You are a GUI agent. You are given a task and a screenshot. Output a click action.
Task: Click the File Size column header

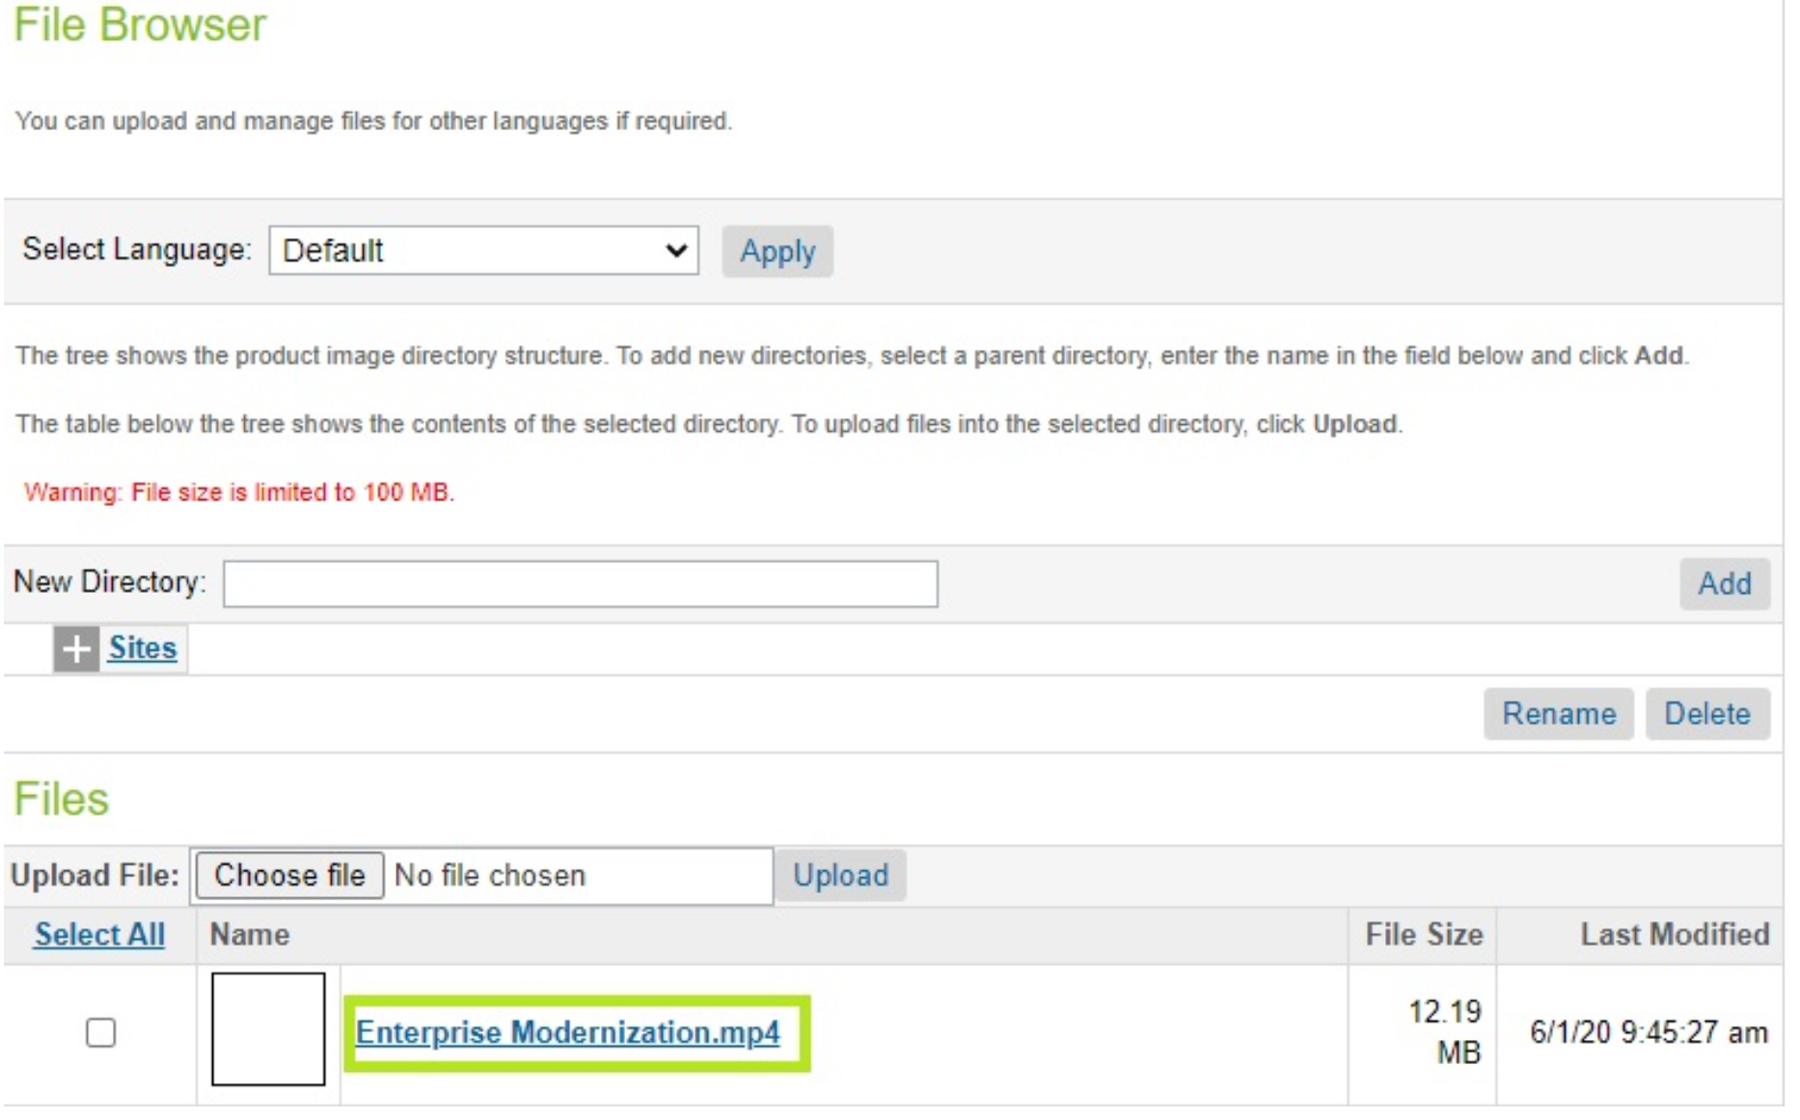point(1423,935)
